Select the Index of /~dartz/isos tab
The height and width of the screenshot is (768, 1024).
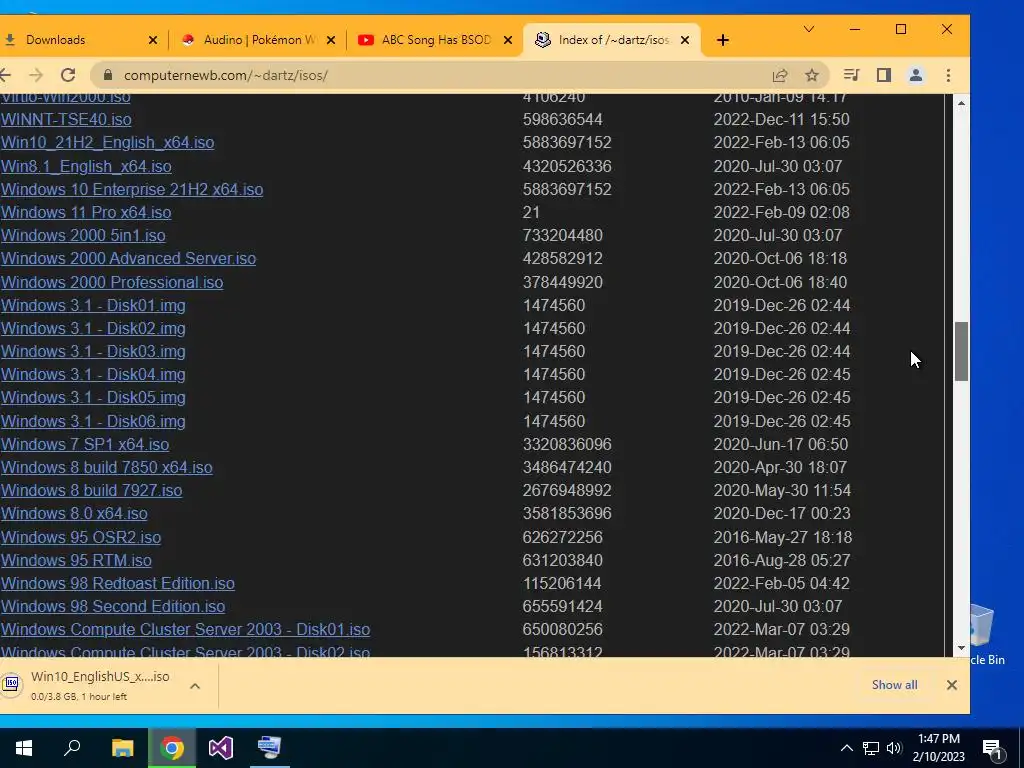(611, 40)
